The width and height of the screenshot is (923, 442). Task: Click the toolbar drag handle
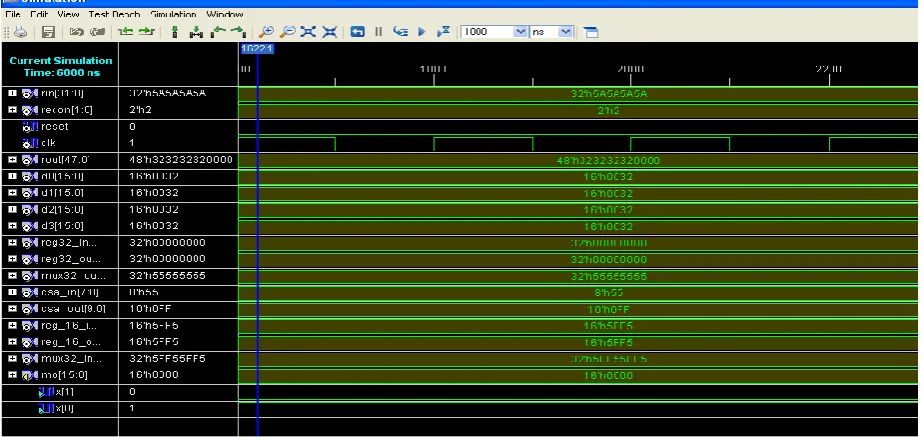point(6,32)
